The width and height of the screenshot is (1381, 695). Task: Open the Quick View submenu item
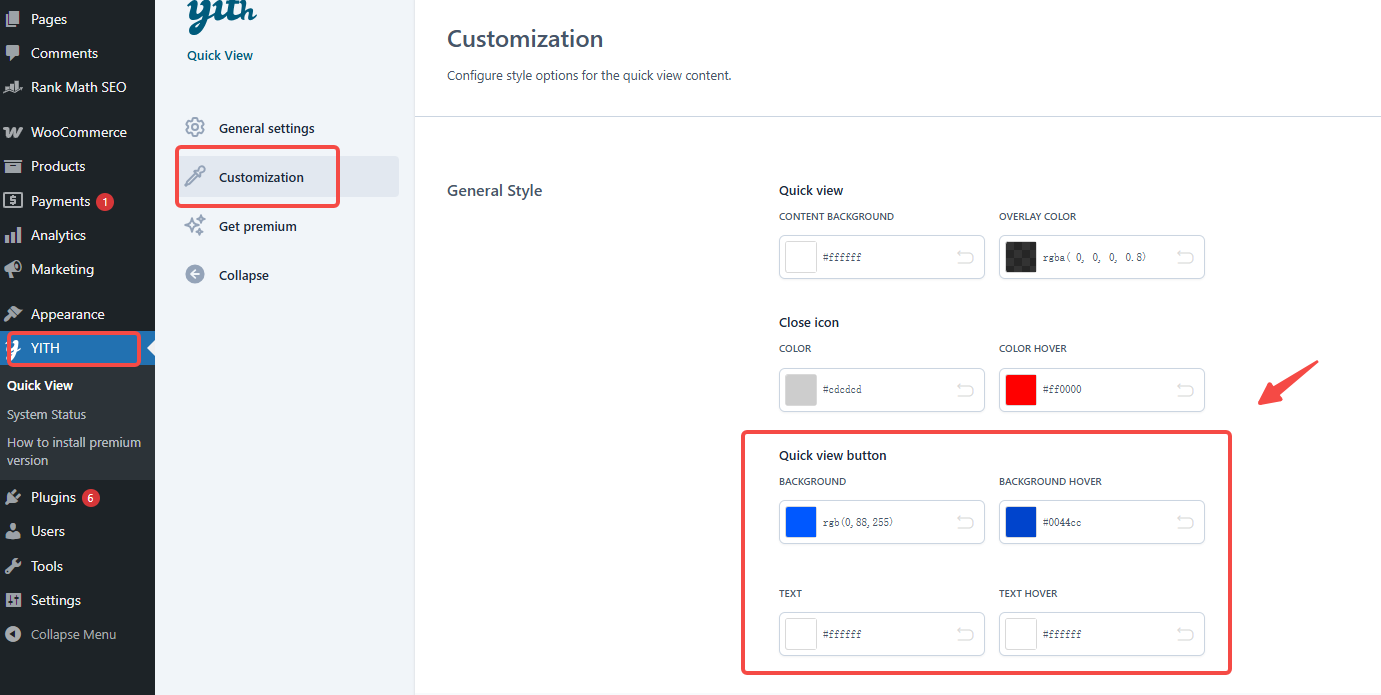40,385
